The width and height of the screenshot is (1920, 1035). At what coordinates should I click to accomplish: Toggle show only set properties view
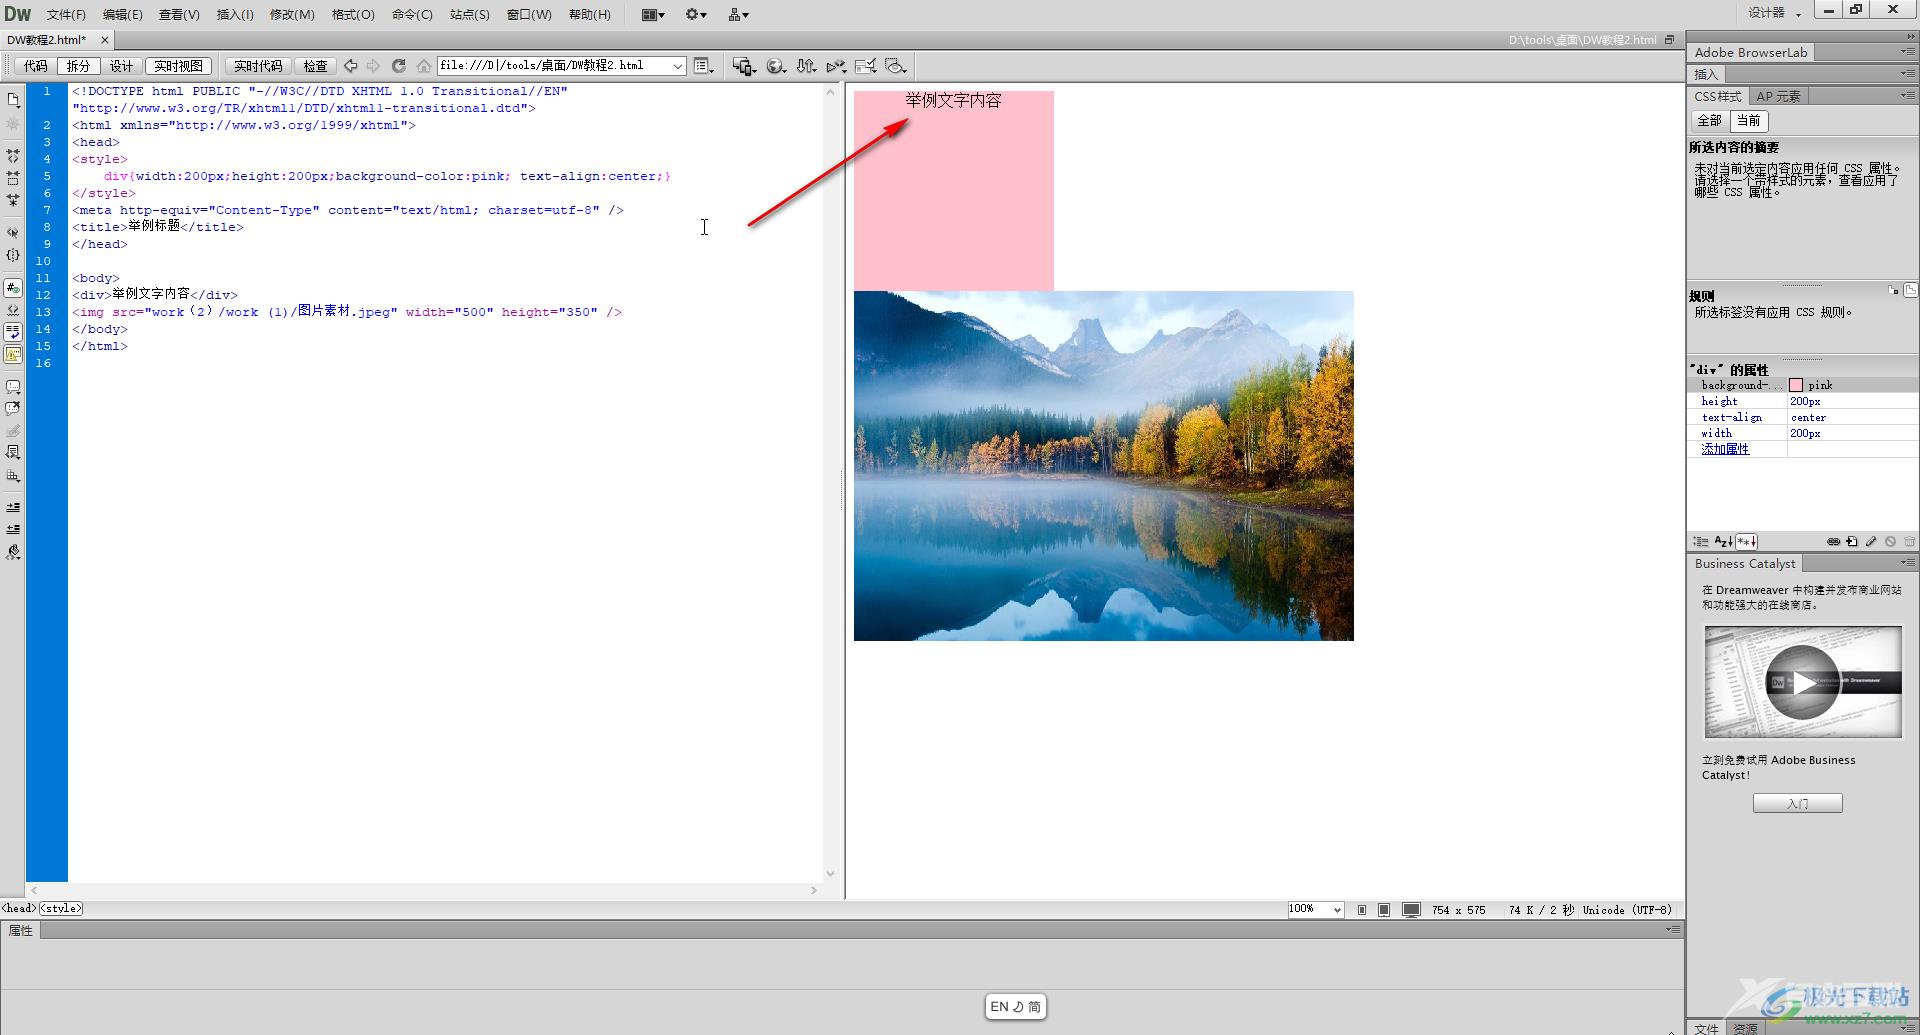tap(1746, 541)
